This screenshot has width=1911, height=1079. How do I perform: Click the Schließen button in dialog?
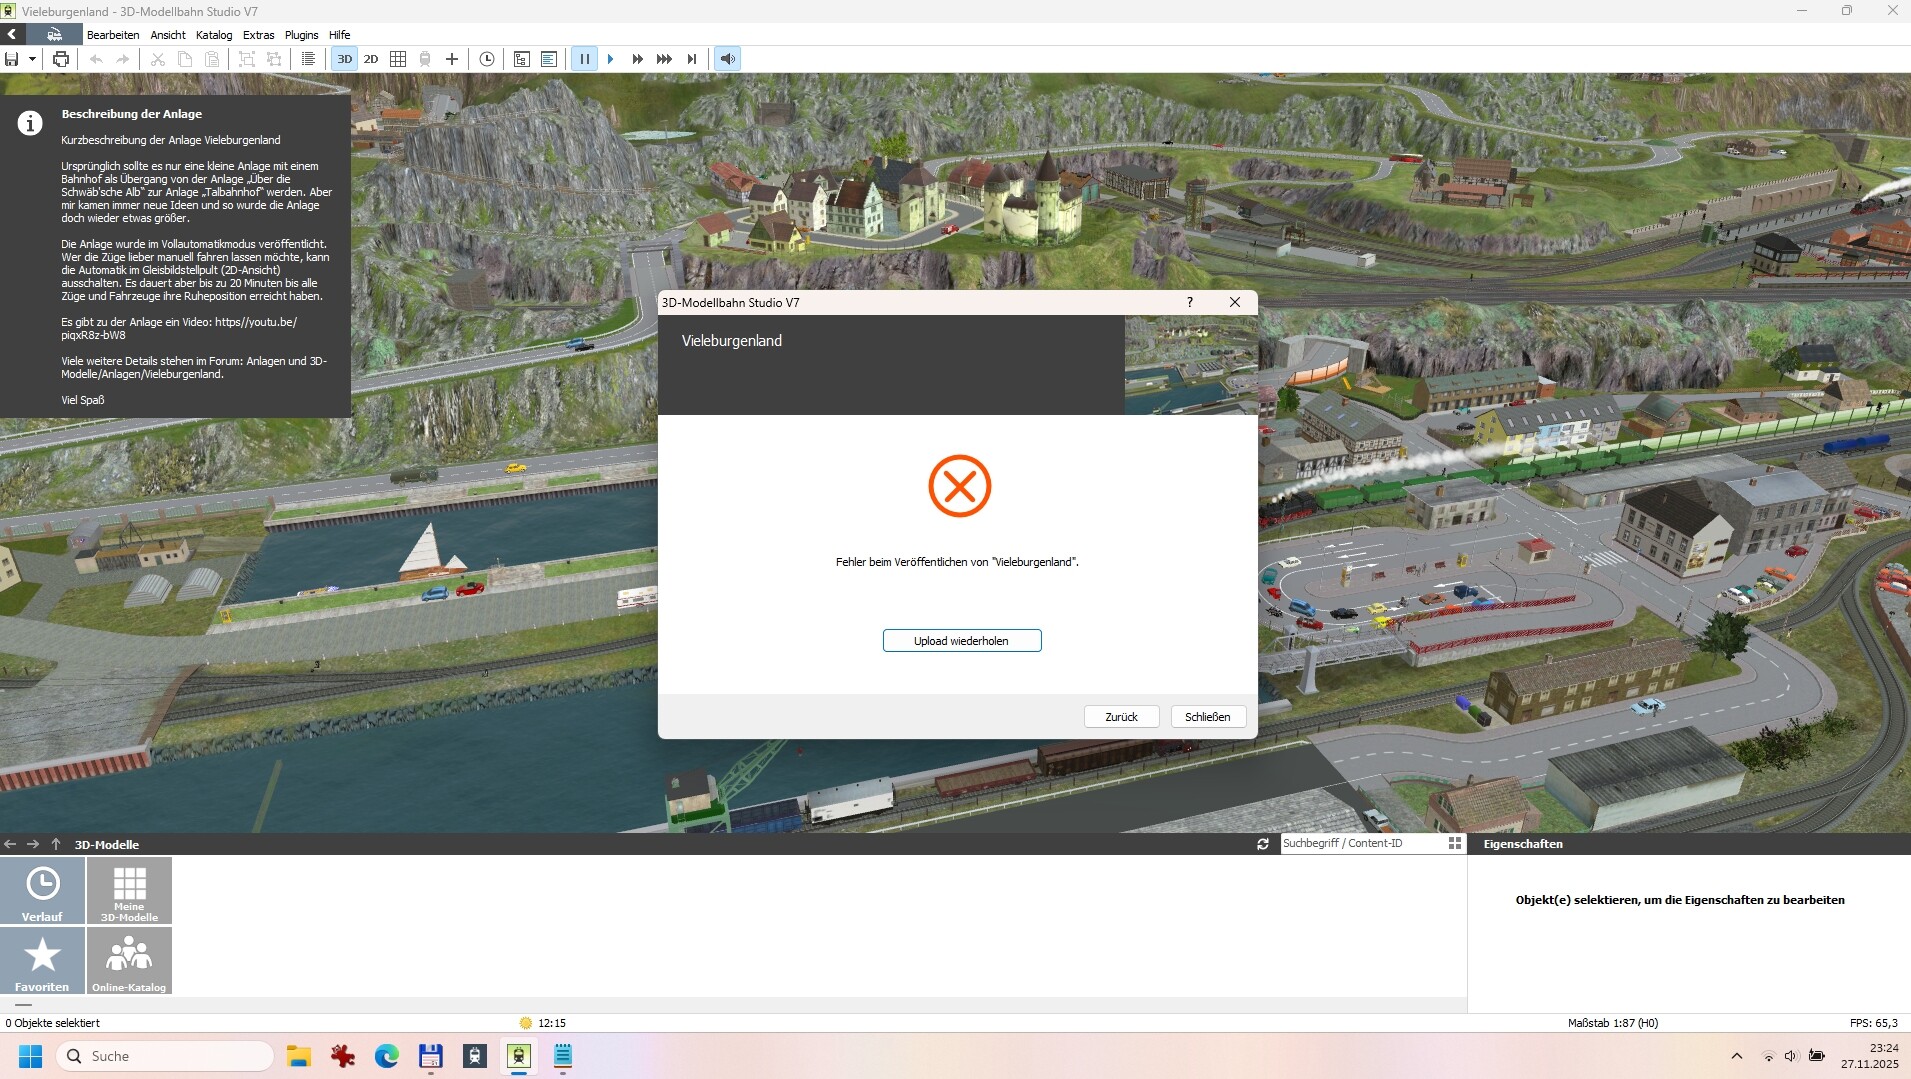(1207, 717)
